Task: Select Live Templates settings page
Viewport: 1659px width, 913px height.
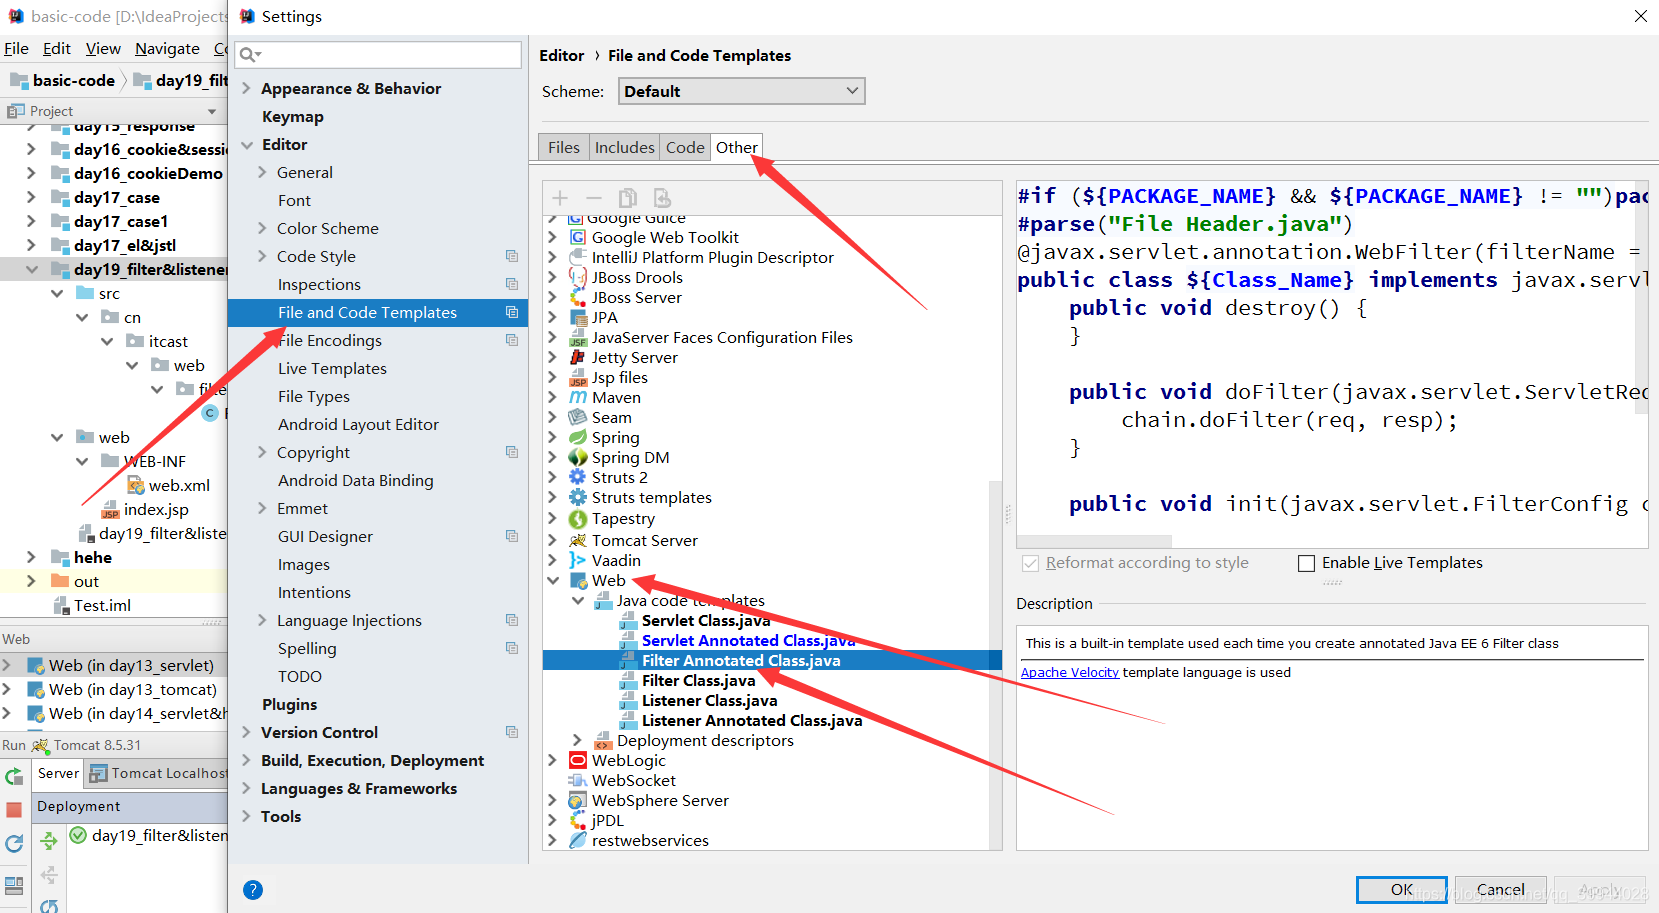Action: [x=332, y=368]
